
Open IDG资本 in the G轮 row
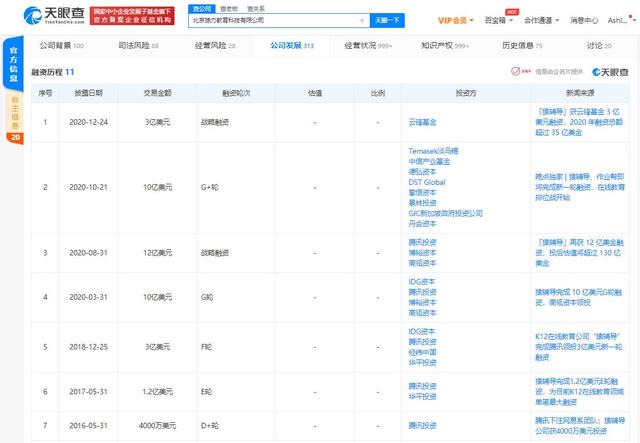click(422, 282)
